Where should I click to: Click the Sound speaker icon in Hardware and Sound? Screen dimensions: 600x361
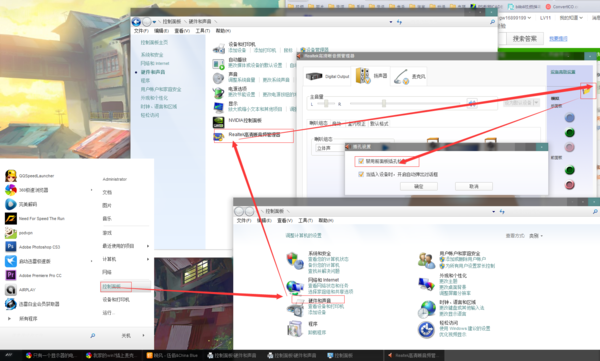tap(218, 78)
